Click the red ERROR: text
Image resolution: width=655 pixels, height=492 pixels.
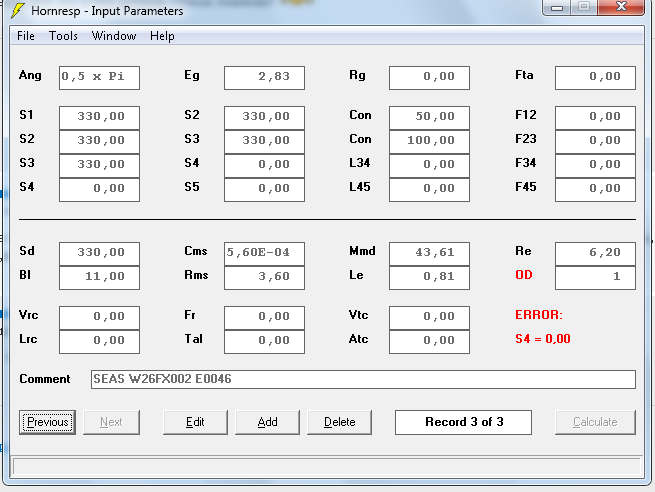tap(539, 315)
